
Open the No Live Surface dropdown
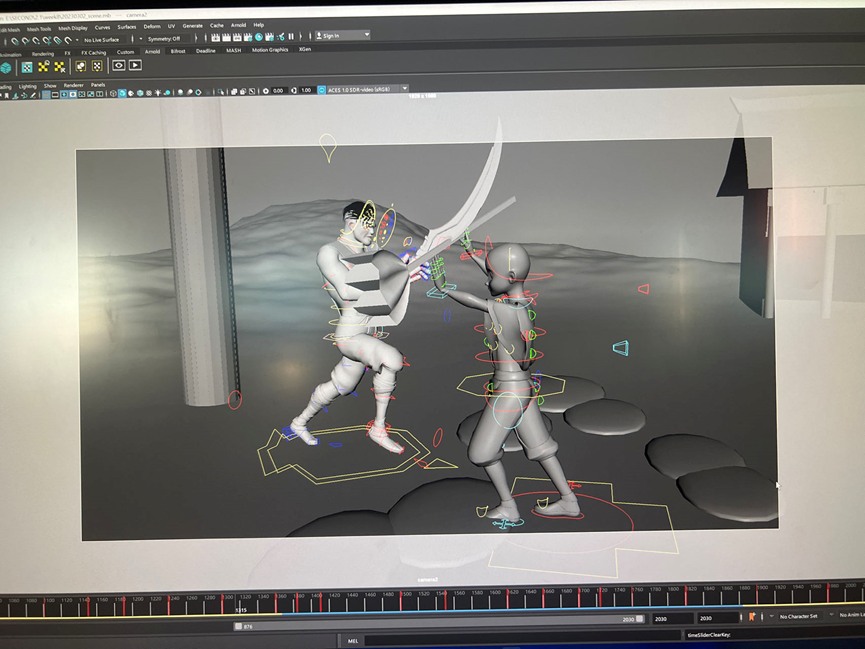(x=105, y=40)
